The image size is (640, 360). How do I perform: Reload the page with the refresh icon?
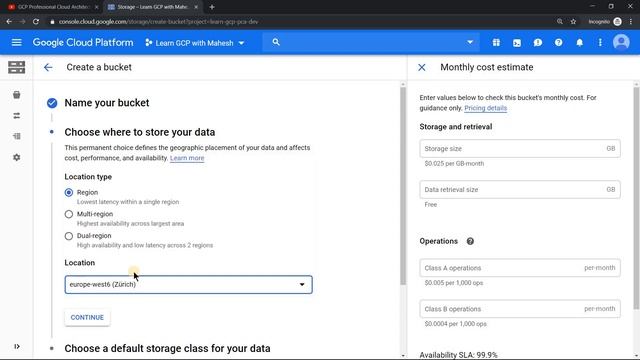tap(36, 22)
